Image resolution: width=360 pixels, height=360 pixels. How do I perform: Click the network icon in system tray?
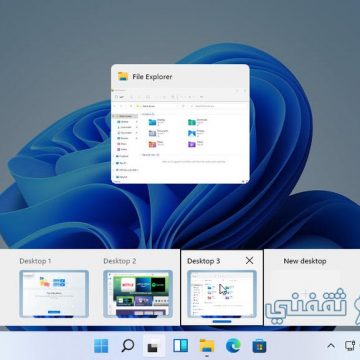point(350,346)
